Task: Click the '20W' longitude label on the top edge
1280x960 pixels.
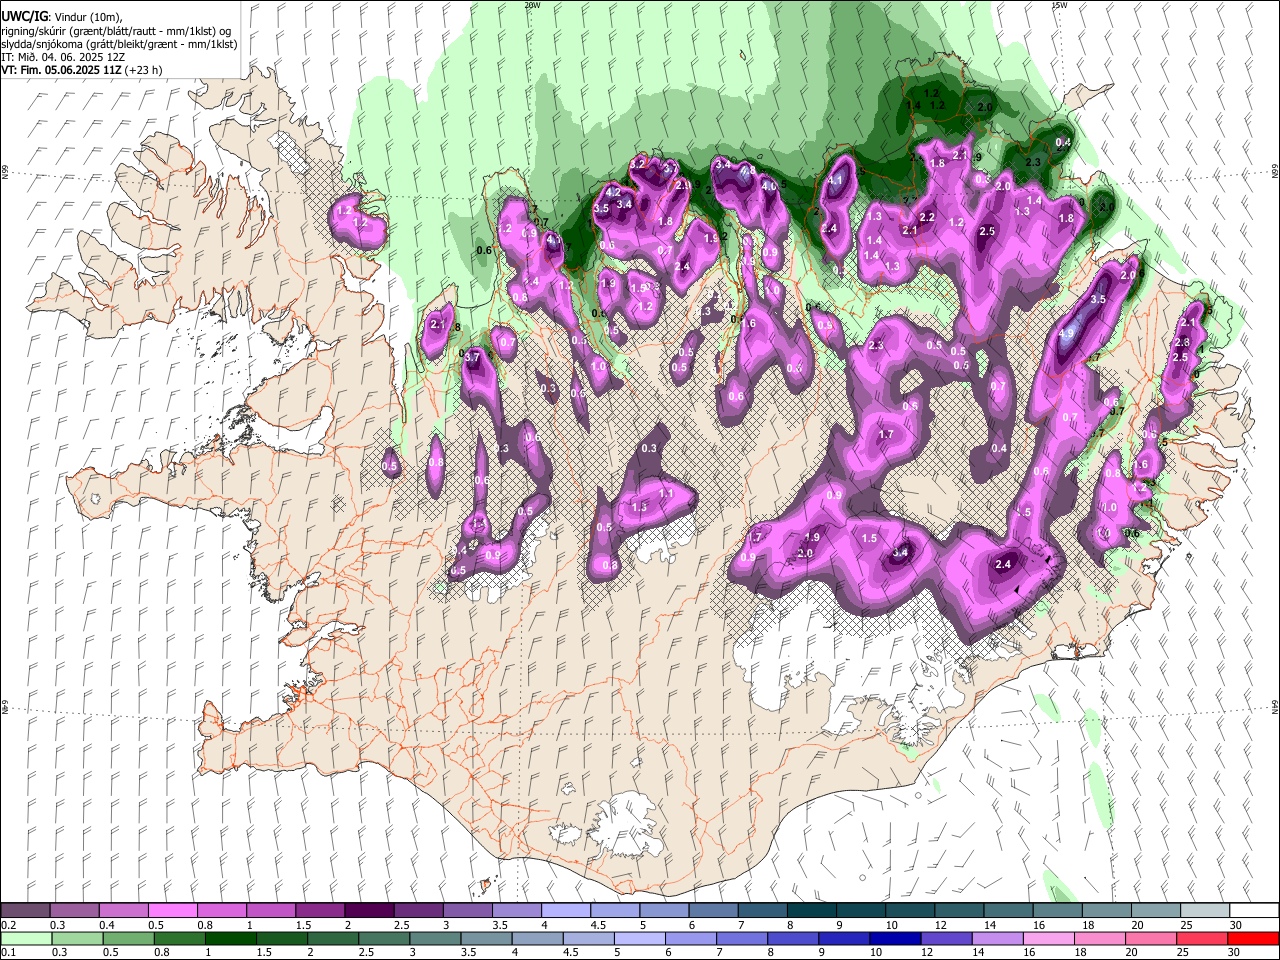Action: tap(532, 5)
